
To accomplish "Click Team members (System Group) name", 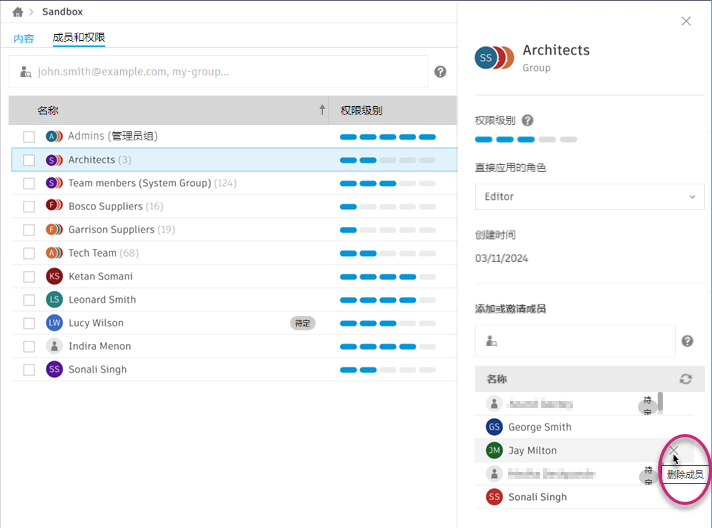I will coord(140,183).
